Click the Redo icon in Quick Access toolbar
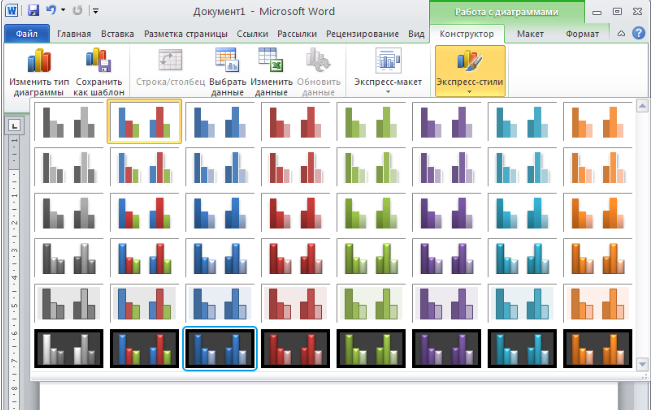 click(78, 11)
